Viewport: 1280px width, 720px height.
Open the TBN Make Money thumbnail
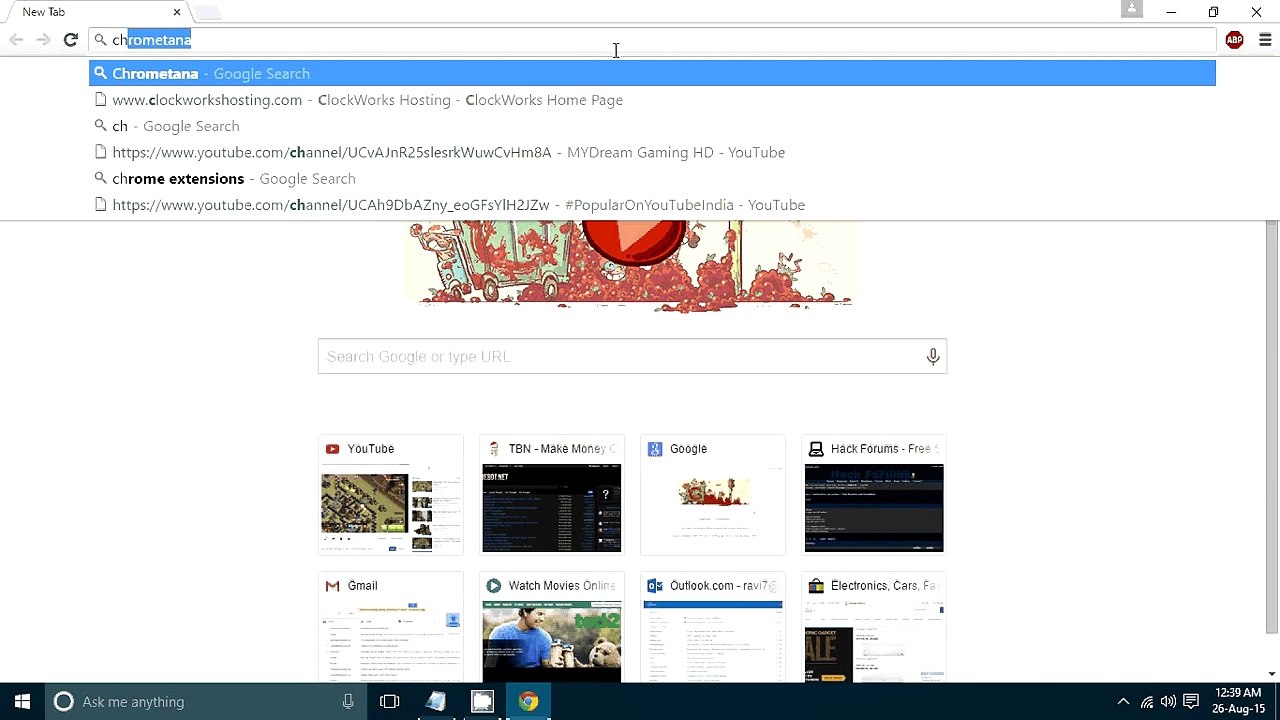[552, 495]
